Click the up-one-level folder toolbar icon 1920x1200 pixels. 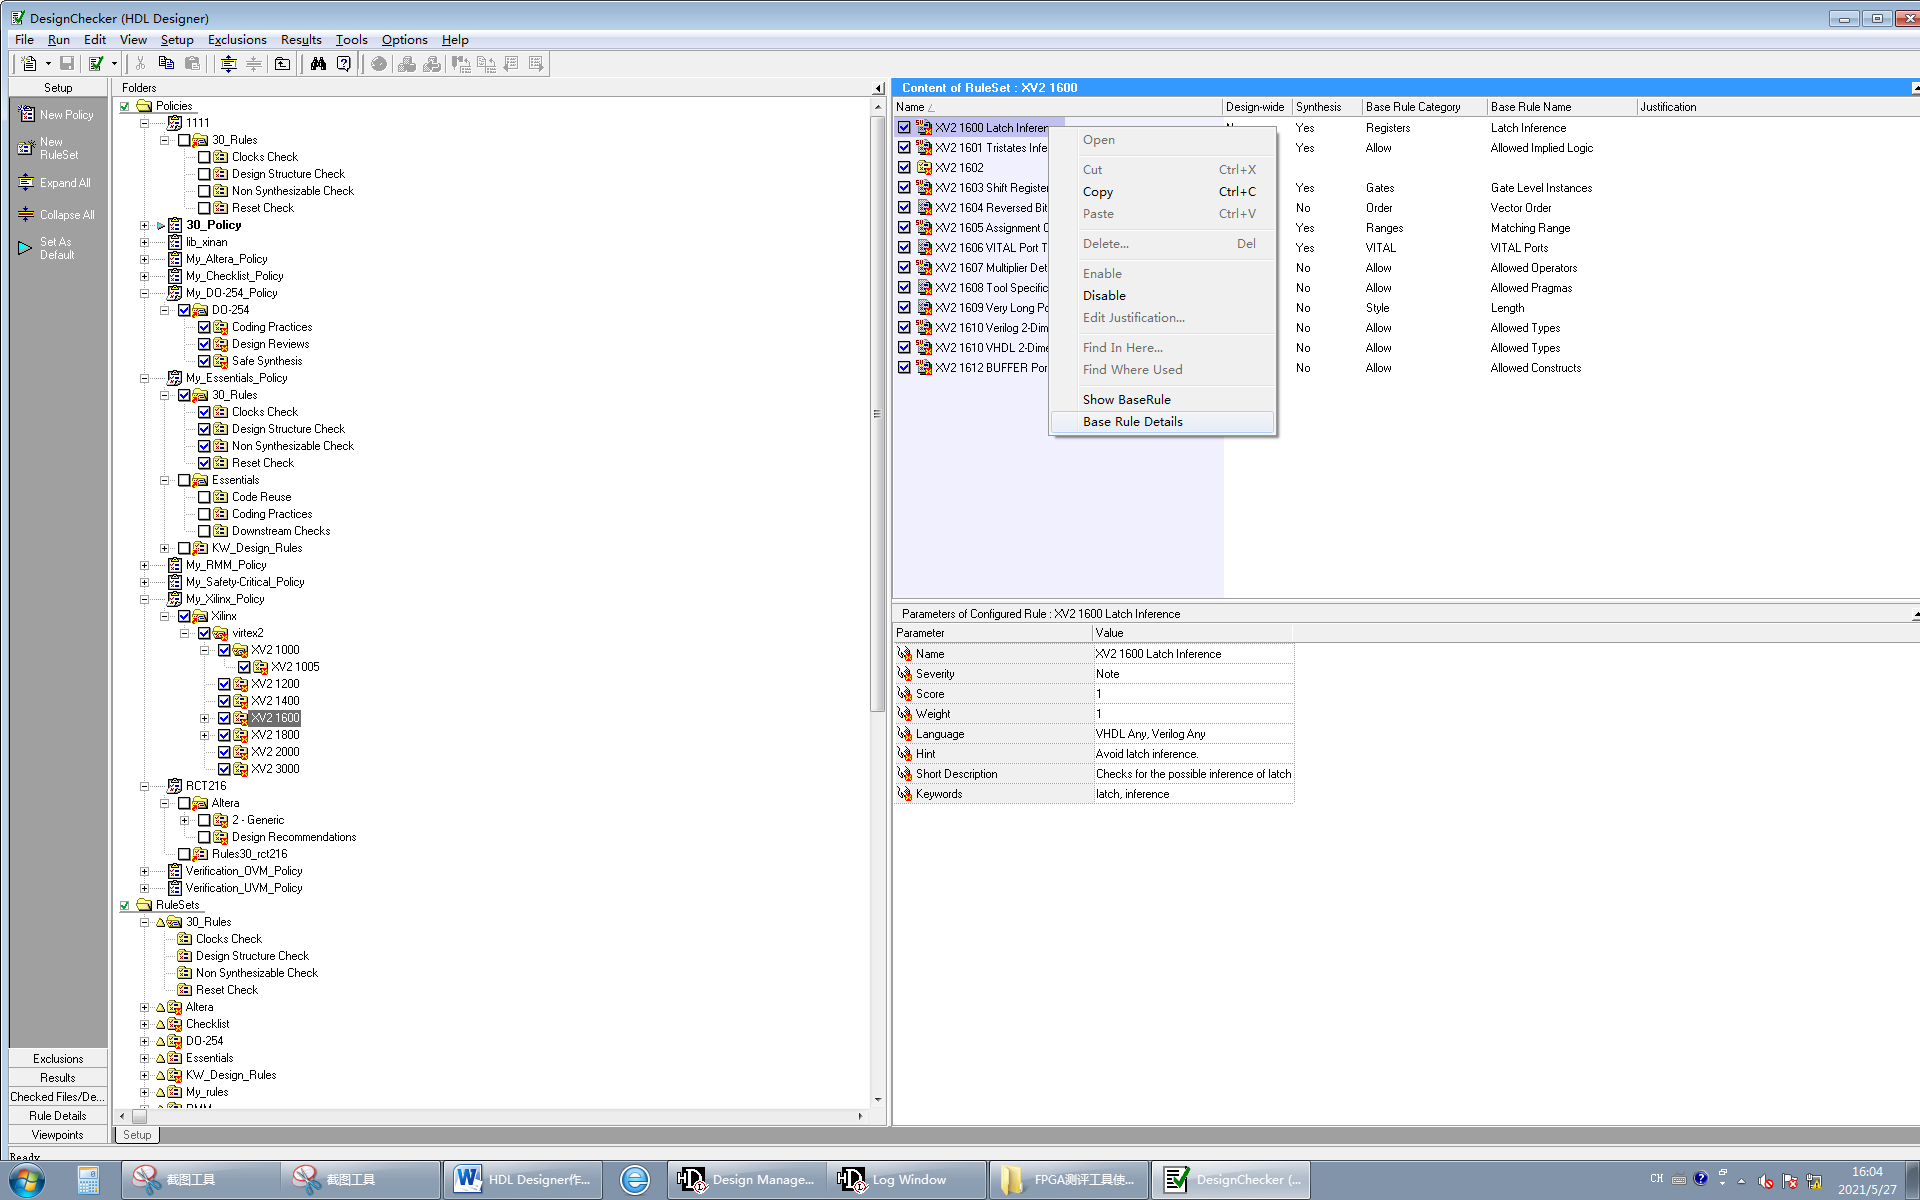point(283,64)
